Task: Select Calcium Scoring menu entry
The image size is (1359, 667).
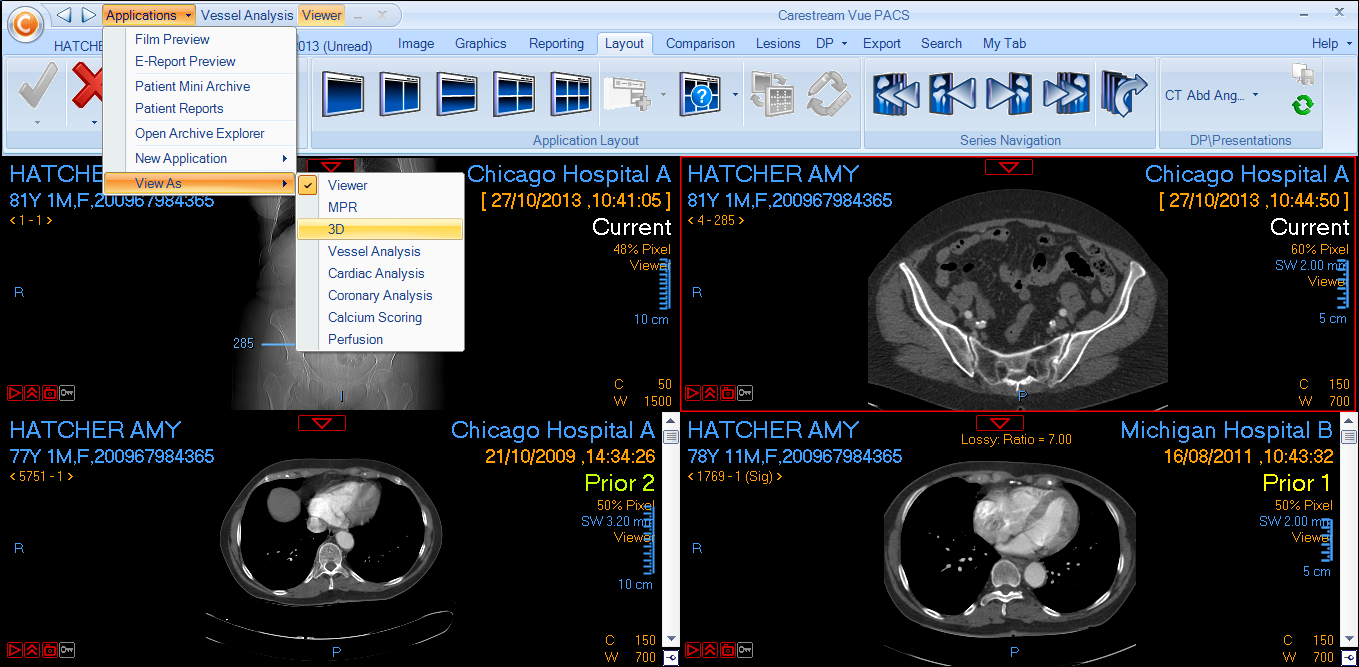Action: coord(380,317)
